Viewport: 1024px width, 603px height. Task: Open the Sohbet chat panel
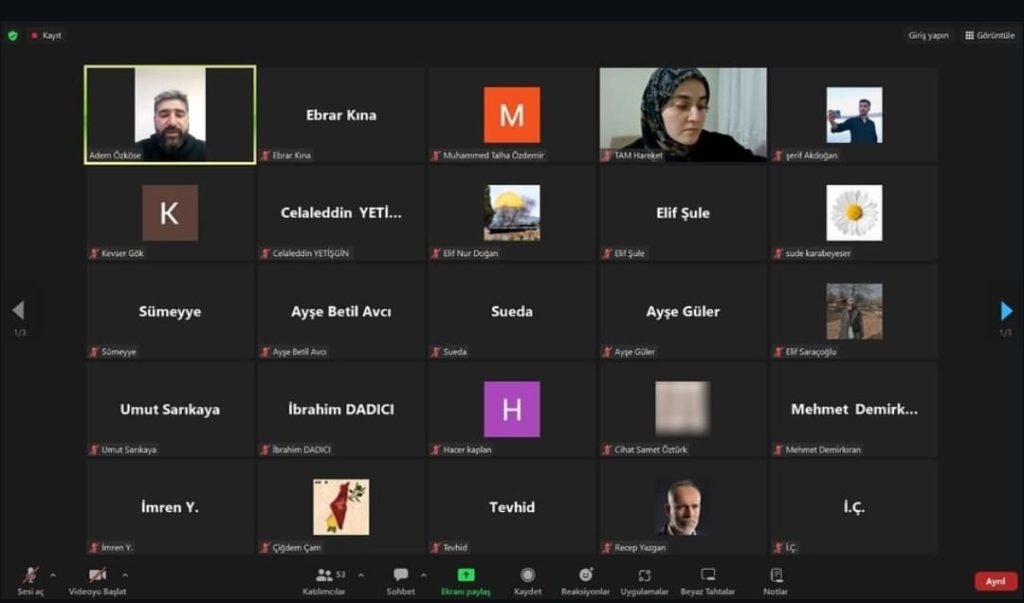click(401, 576)
